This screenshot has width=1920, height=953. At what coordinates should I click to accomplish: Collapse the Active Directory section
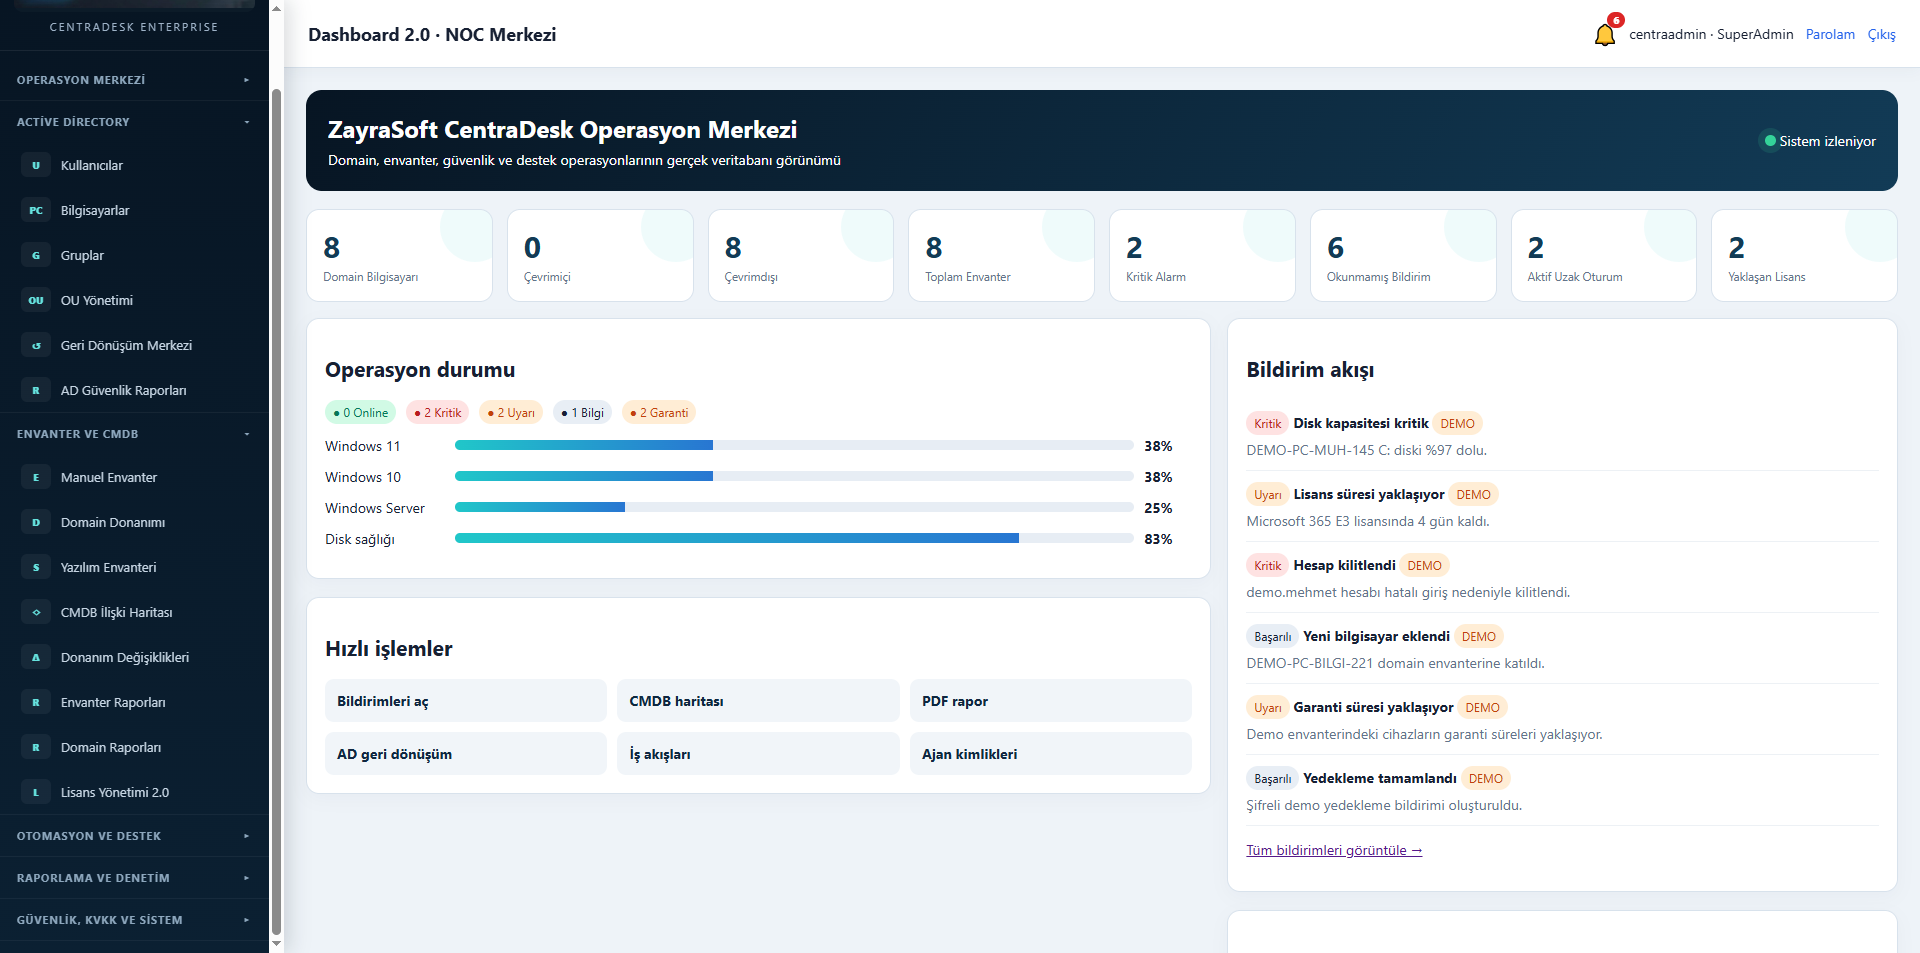[x=134, y=122]
